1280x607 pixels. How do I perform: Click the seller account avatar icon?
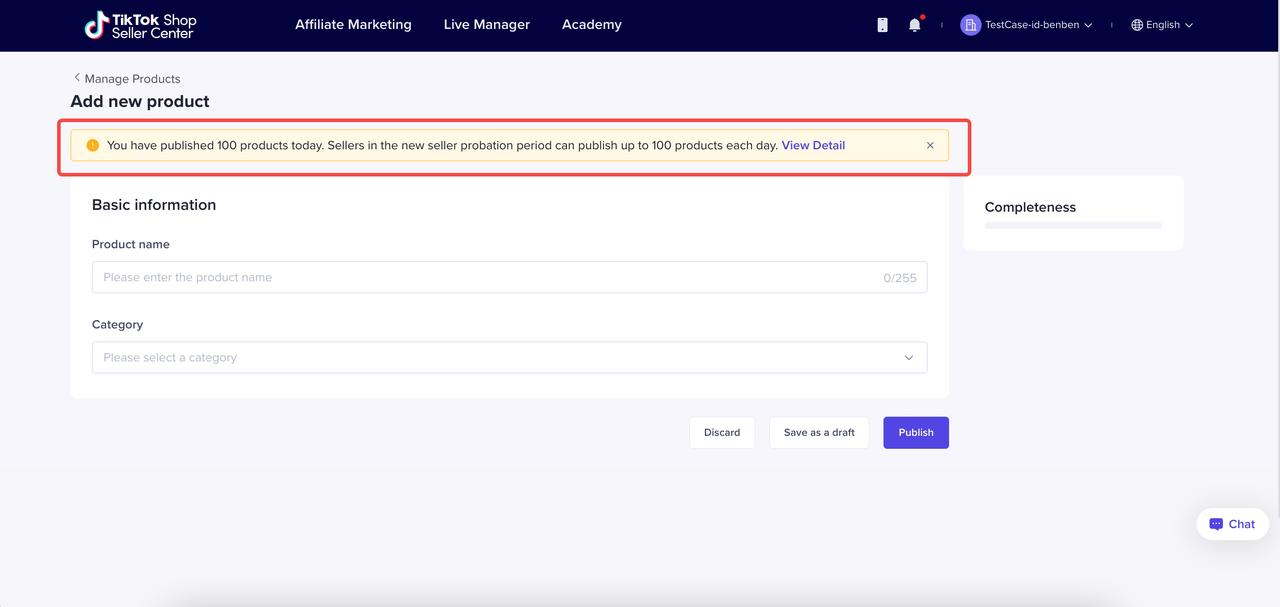(970, 25)
